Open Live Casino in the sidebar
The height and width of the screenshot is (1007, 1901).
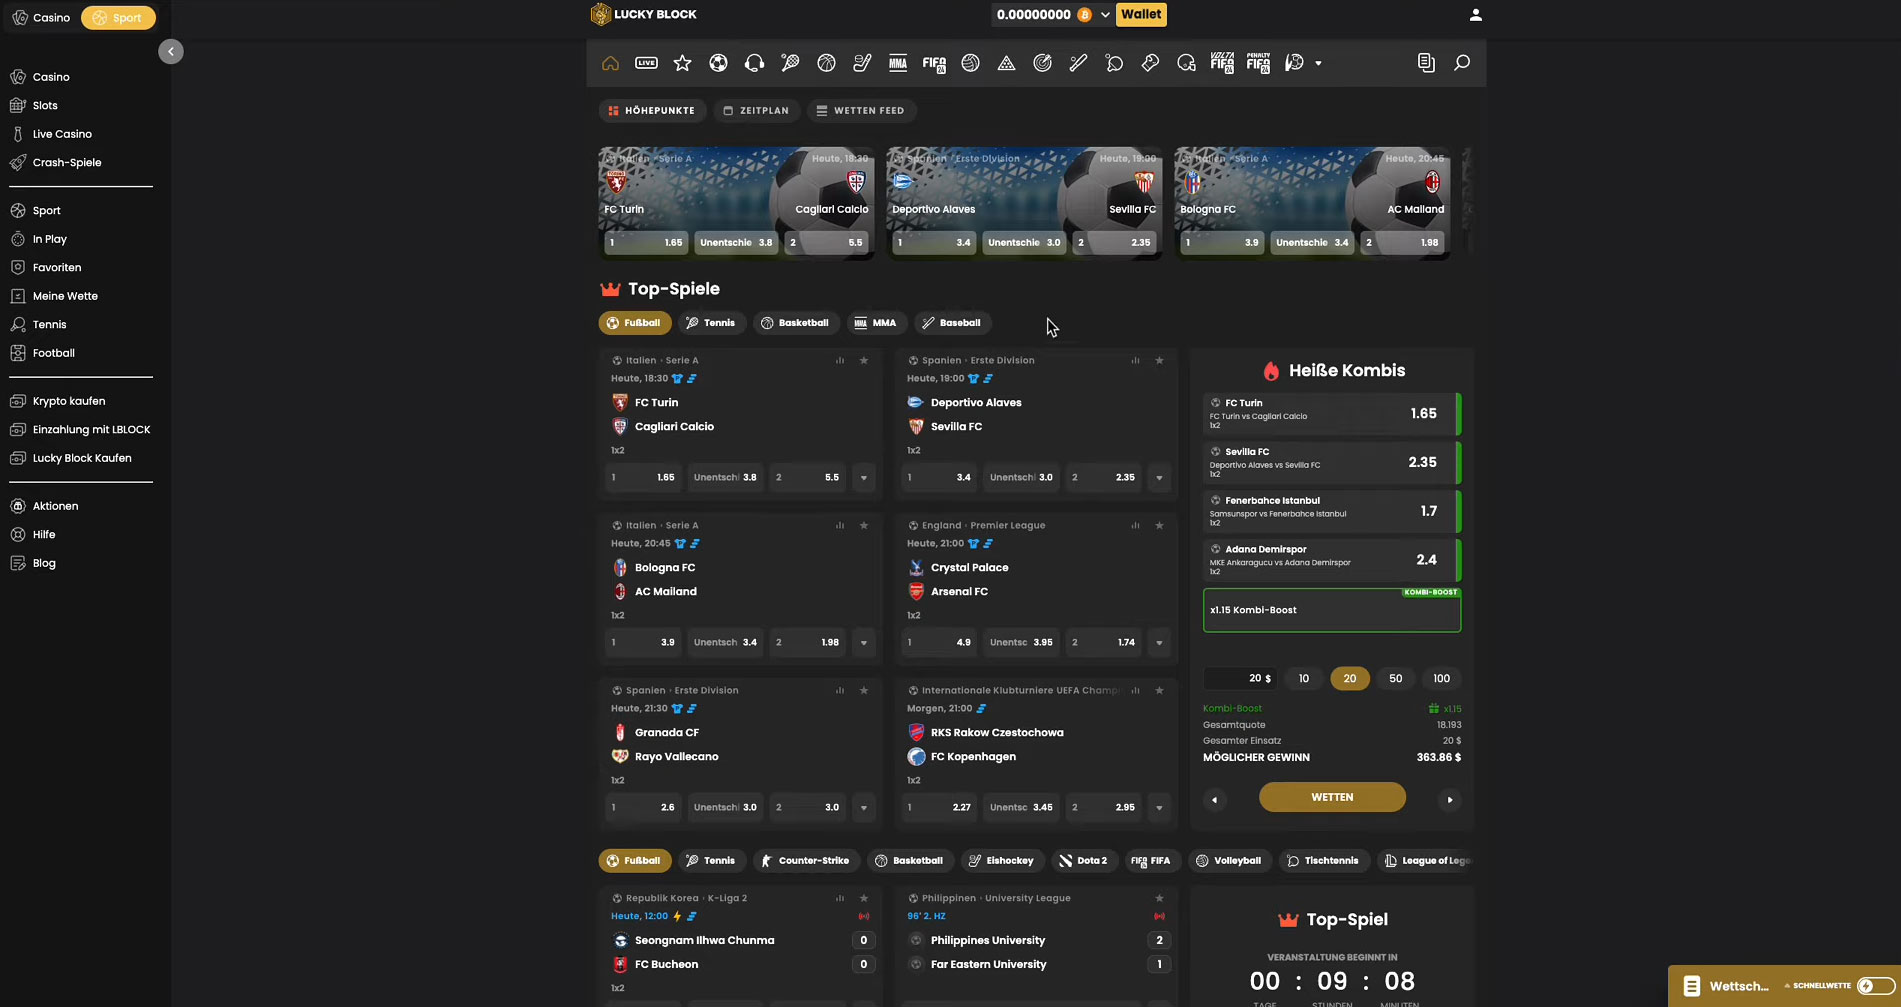click(62, 134)
